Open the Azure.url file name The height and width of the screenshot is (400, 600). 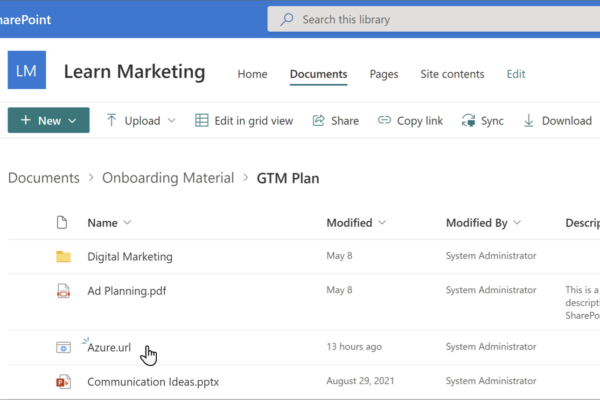(109, 347)
